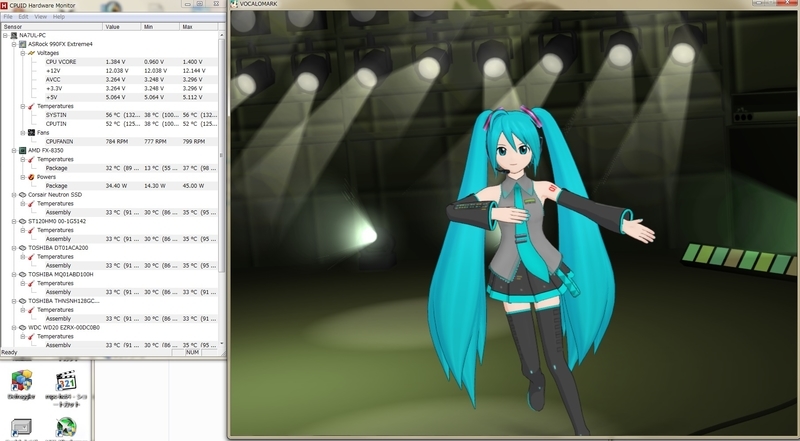Click the drive icon beside TOSHIBA DT01ACA200
The image size is (800, 441).
tap(22, 248)
